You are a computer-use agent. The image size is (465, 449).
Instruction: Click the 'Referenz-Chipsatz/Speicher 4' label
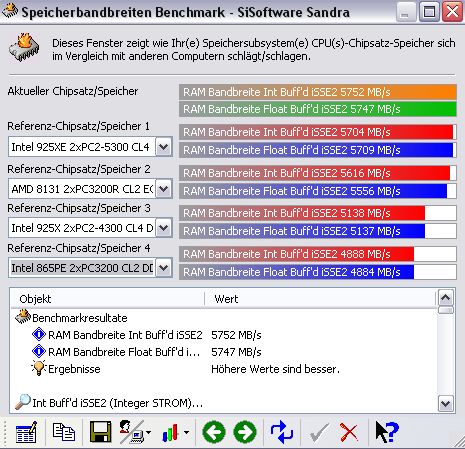click(x=79, y=248)
